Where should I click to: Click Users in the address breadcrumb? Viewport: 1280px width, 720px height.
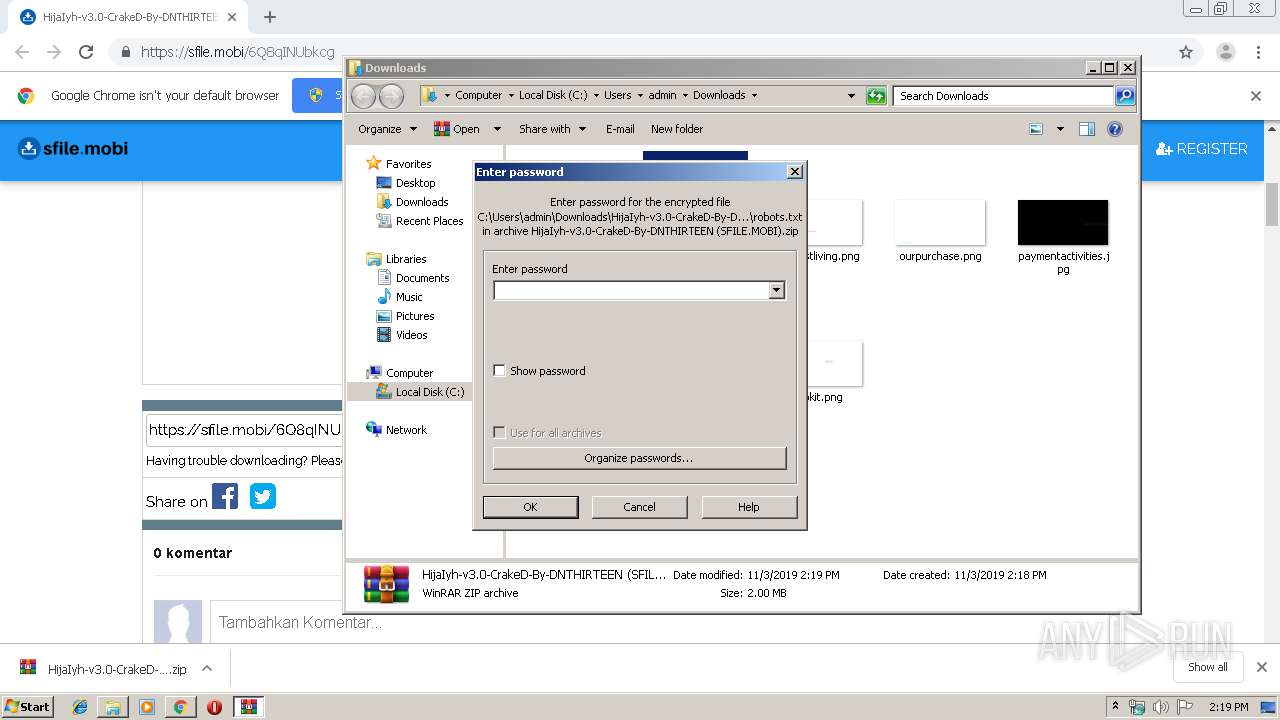[x=617, y=96]
